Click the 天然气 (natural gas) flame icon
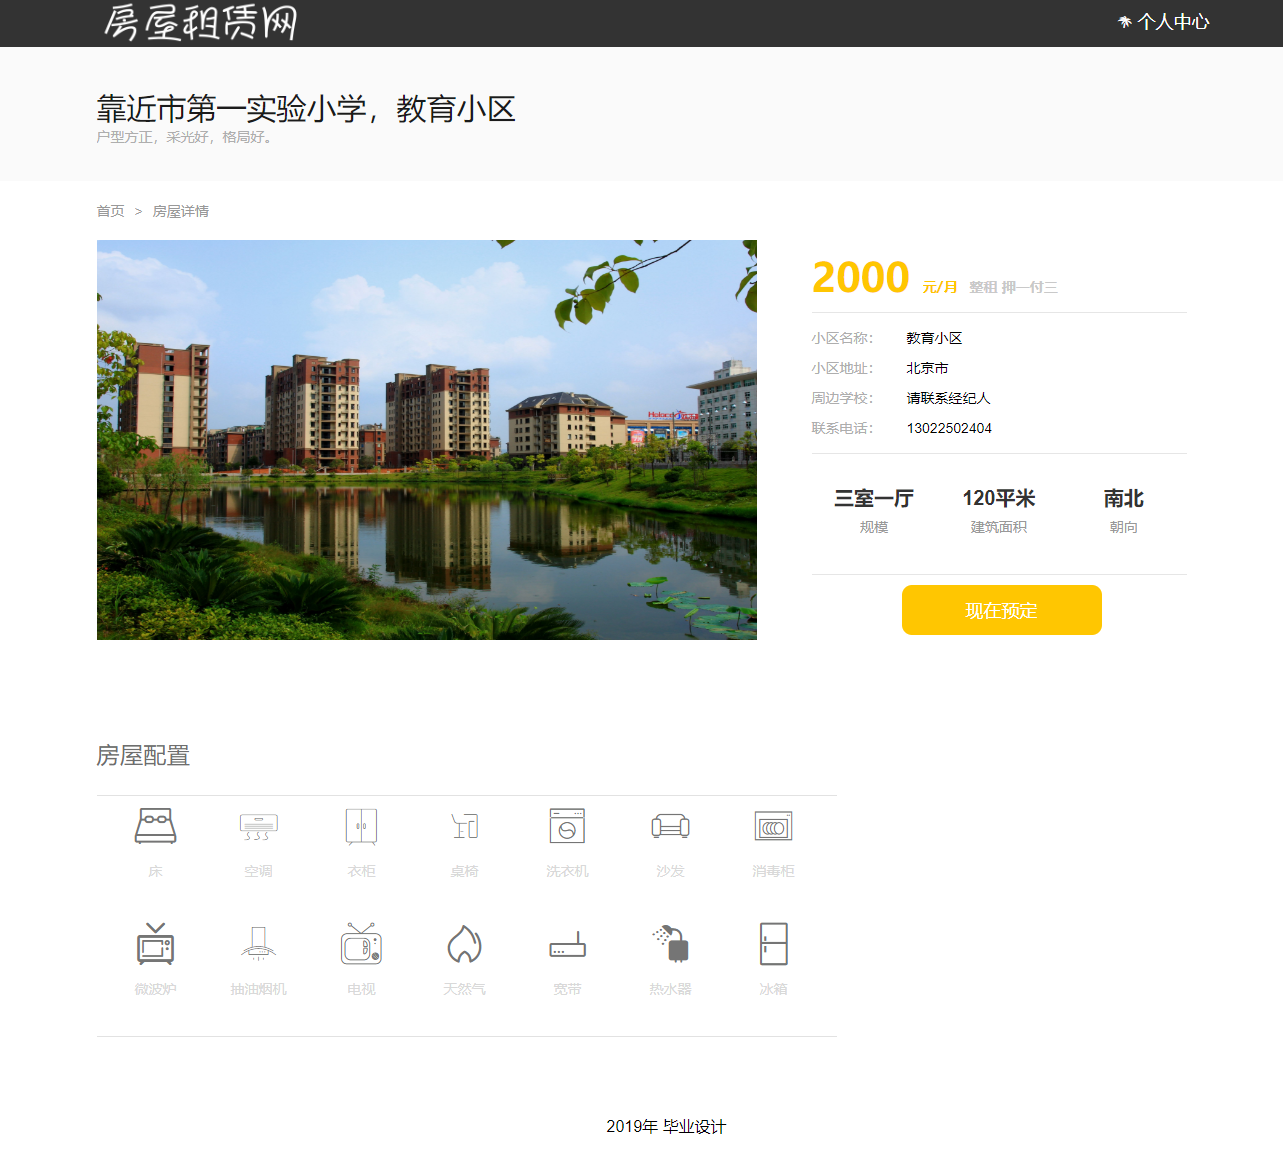Image resolution: width=1283 pixels, height=1161 pixels. [x=464, y=943]
